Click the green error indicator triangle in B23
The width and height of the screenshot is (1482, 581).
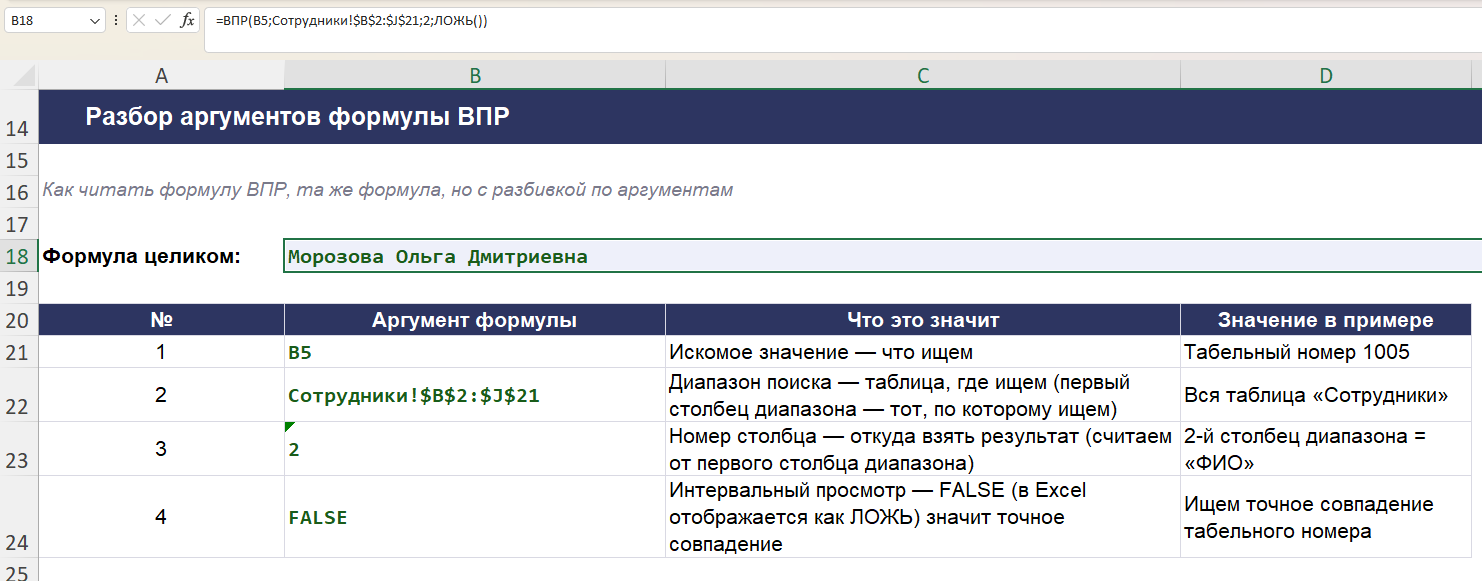coord(289,426)
